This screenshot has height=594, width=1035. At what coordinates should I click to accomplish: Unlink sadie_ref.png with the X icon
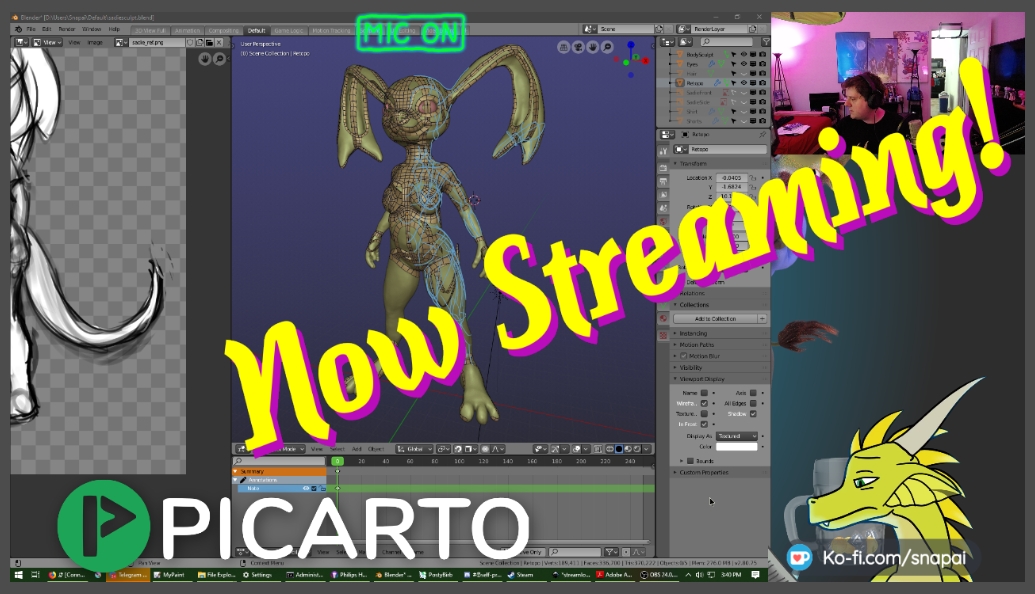click(219, 42)
